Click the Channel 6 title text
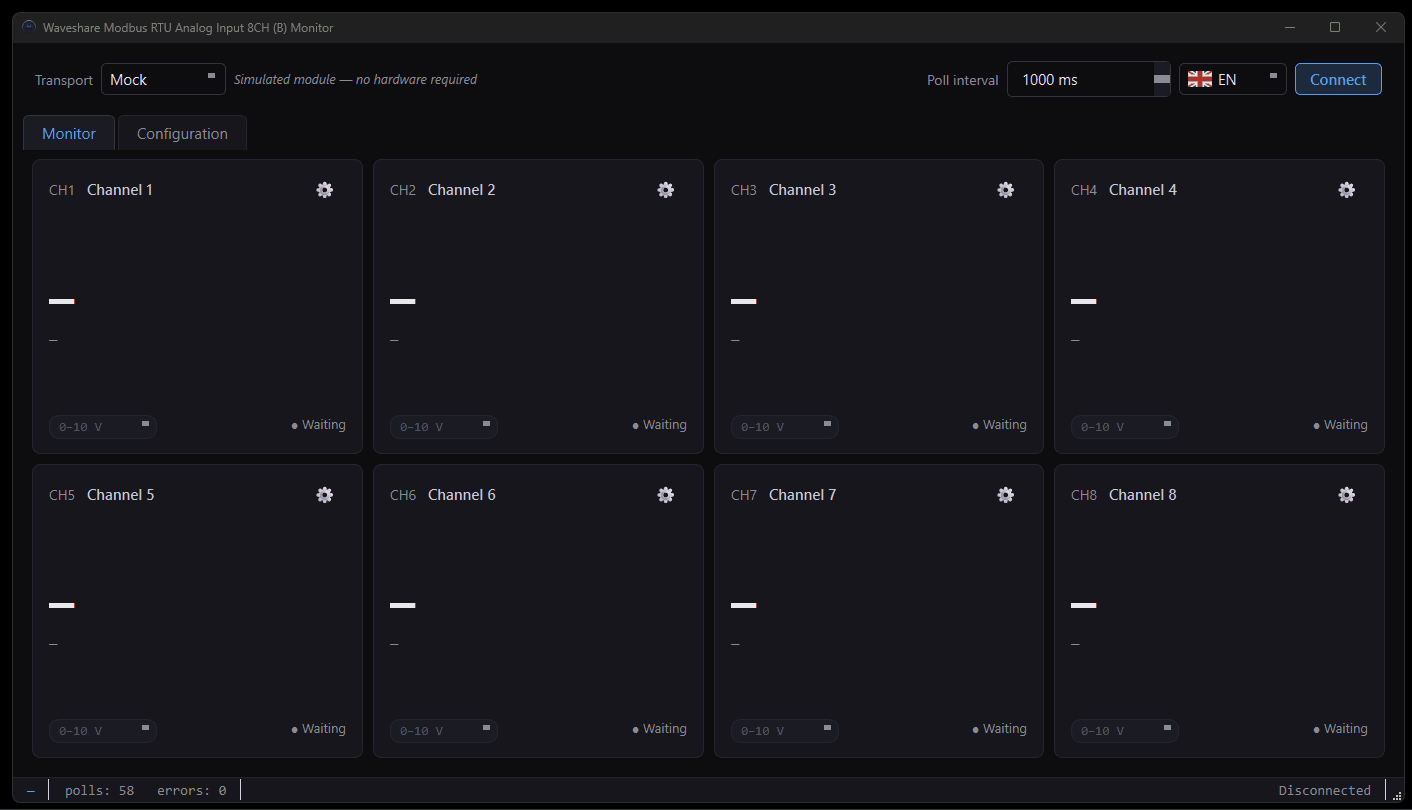Screen dimensions: 1412x810 point(462,495)
